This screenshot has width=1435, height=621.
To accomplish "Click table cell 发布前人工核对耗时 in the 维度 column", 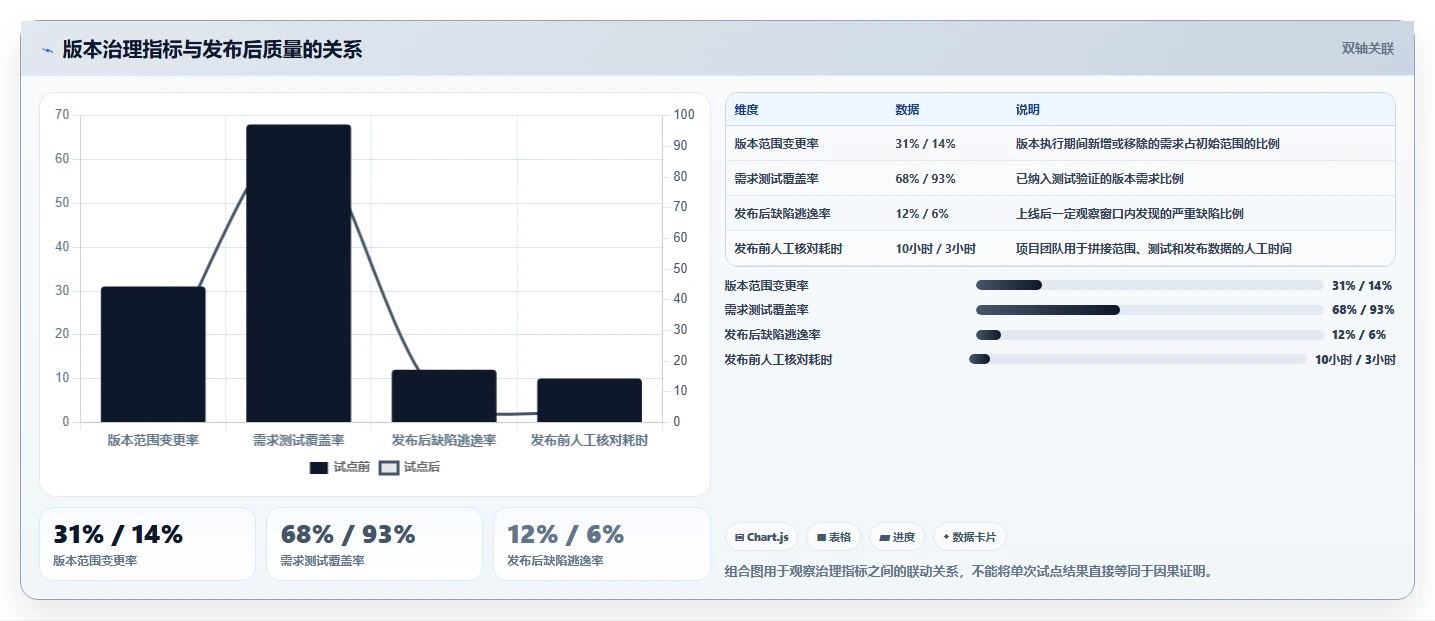I will (x=788, y=249).
